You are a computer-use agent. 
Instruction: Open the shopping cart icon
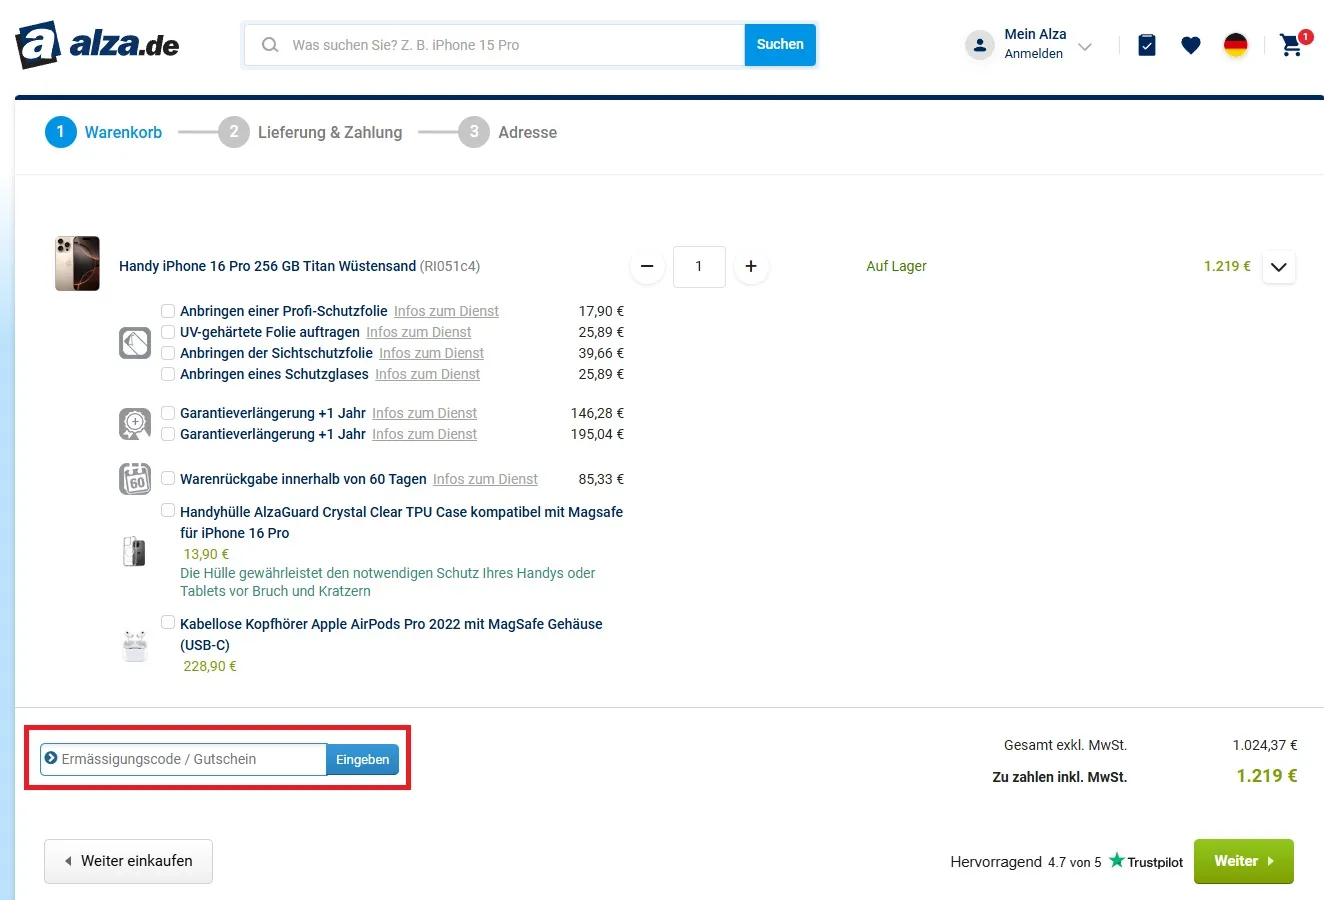(x=1291, y=45)
